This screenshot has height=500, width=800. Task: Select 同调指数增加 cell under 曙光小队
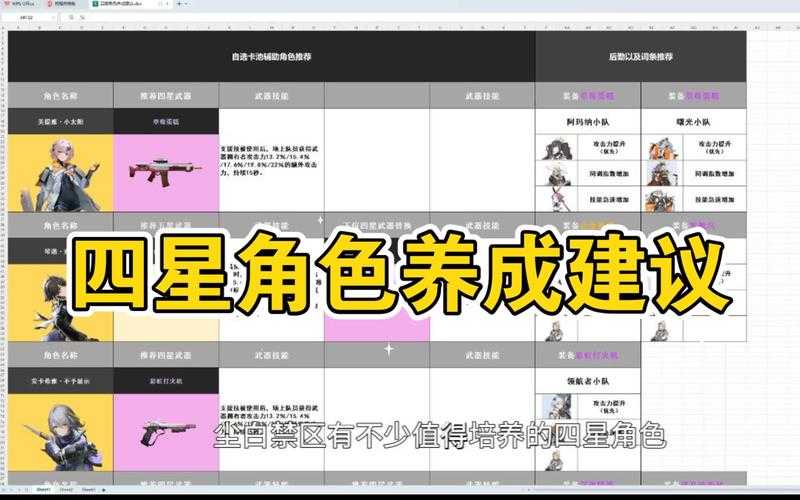pyautogui.click(x=714, y=173)
